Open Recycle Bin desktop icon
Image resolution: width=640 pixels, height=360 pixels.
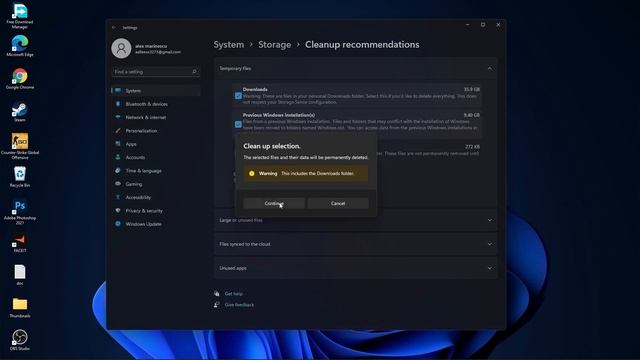[x=20, y=176]
